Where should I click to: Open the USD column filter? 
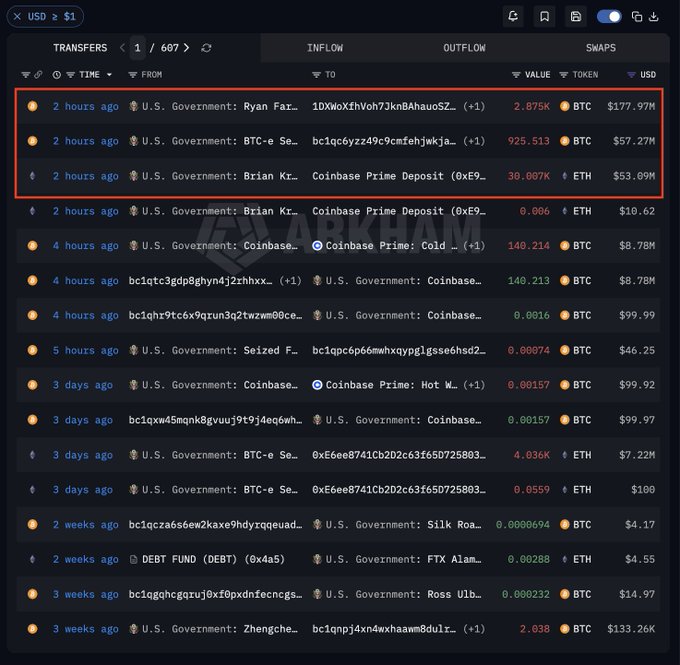click(x=631, y=75)
